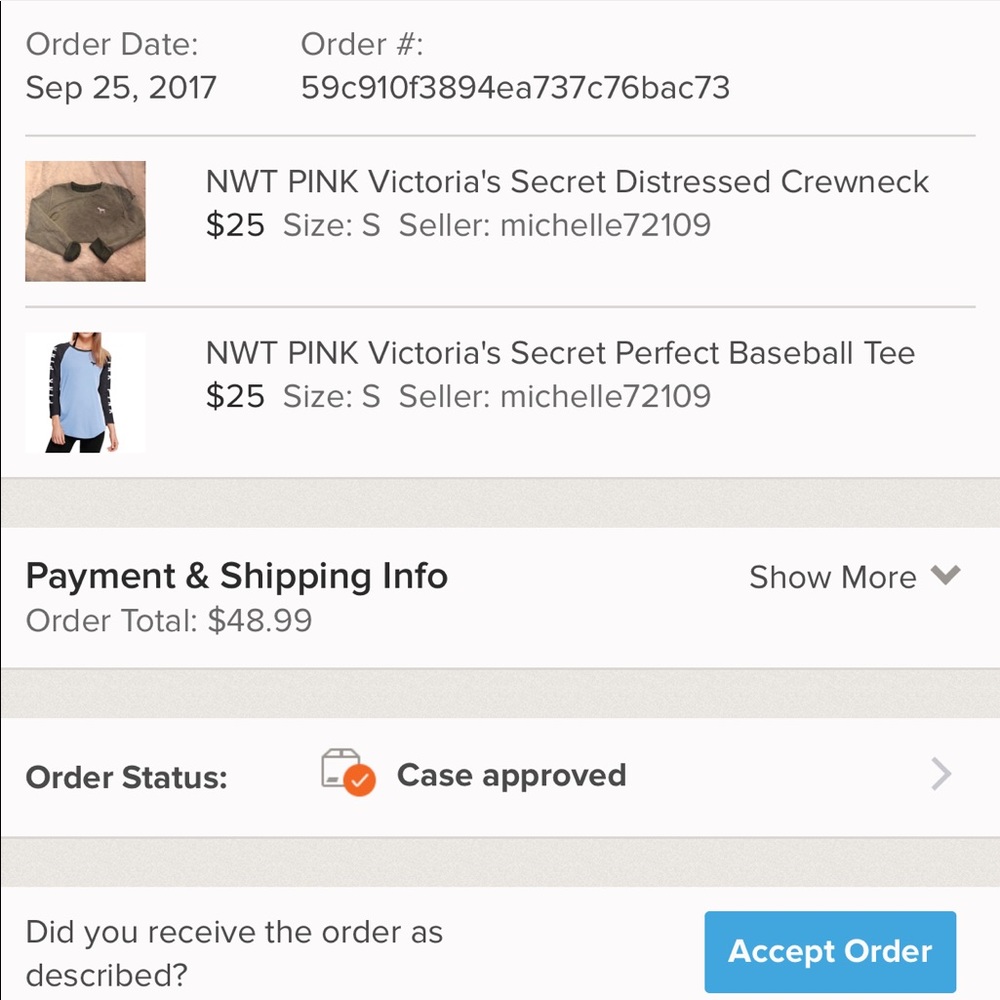Click the Show More link

coord(832,577)
